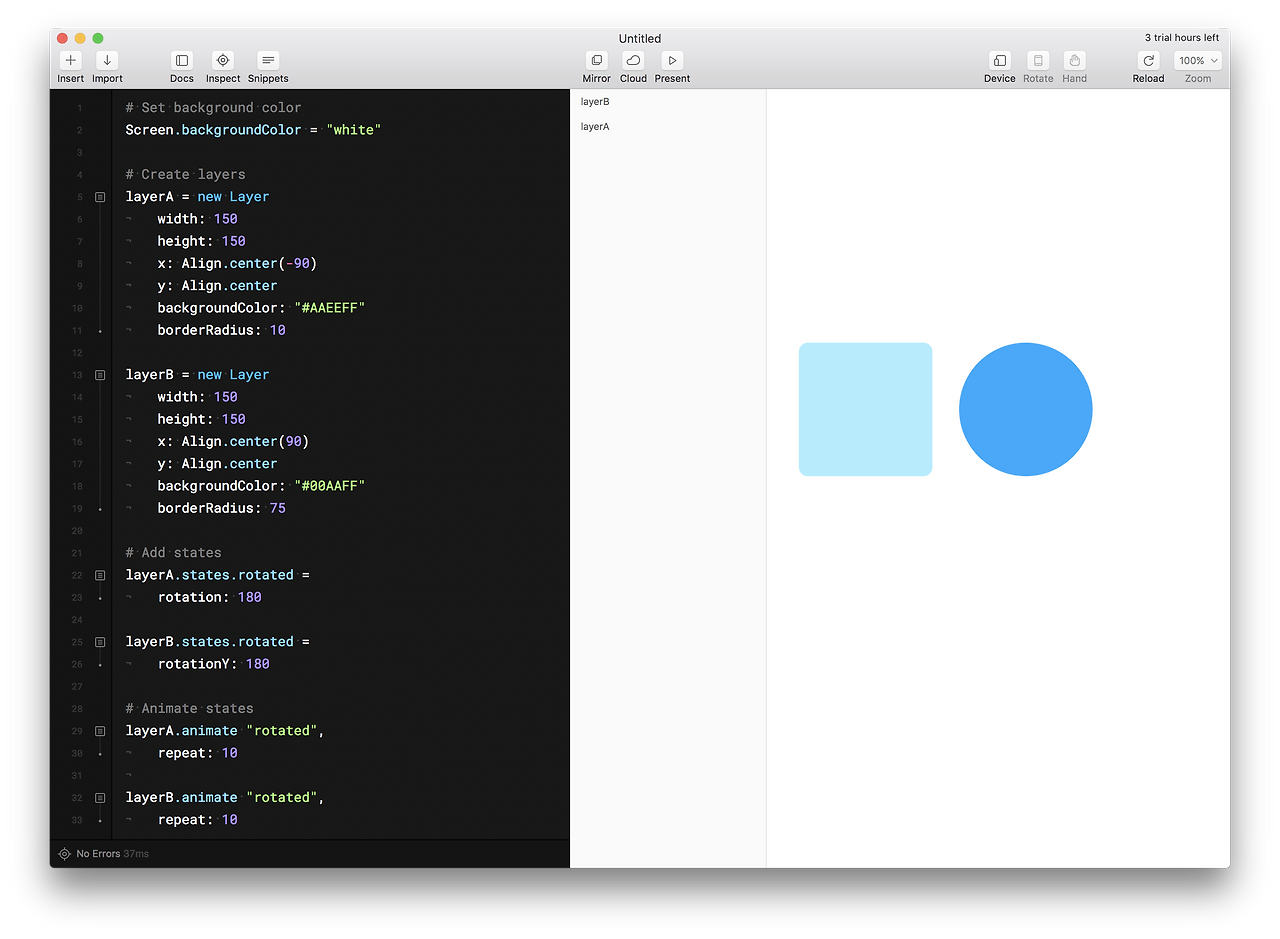Click "Align.center(90)" on line 16
Viewport: 1280px width, 939px height.
(x=245, y=442)
